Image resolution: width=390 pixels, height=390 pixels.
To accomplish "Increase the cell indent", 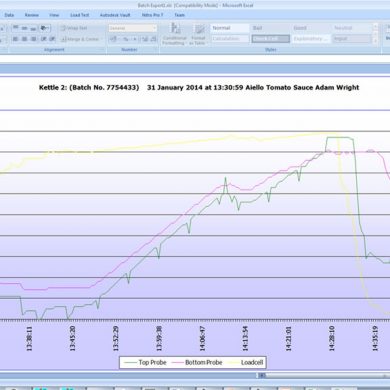I will coord(52,39).
